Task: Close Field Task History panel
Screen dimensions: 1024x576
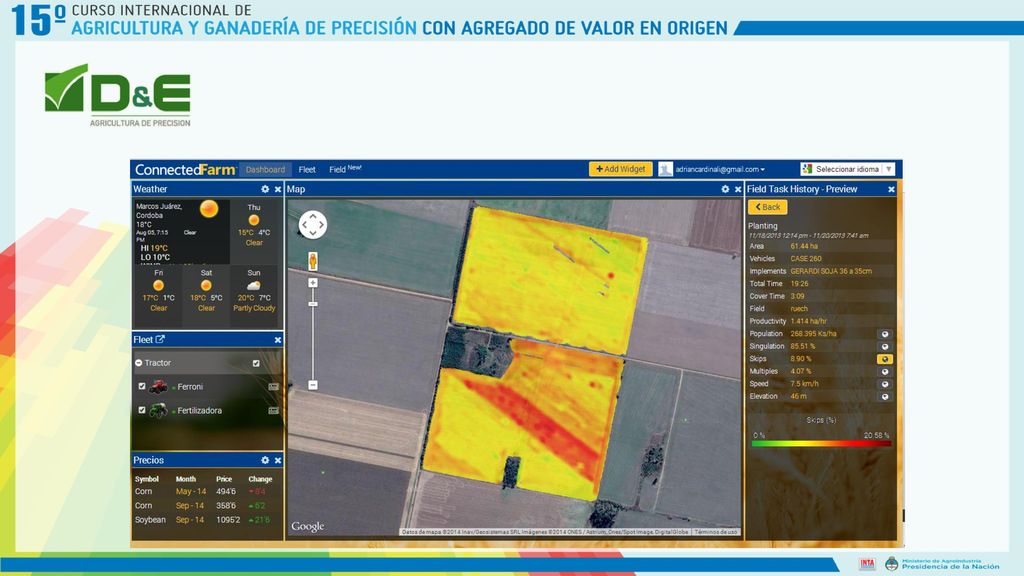Action: pyautogui.click(x=891, y=189)
